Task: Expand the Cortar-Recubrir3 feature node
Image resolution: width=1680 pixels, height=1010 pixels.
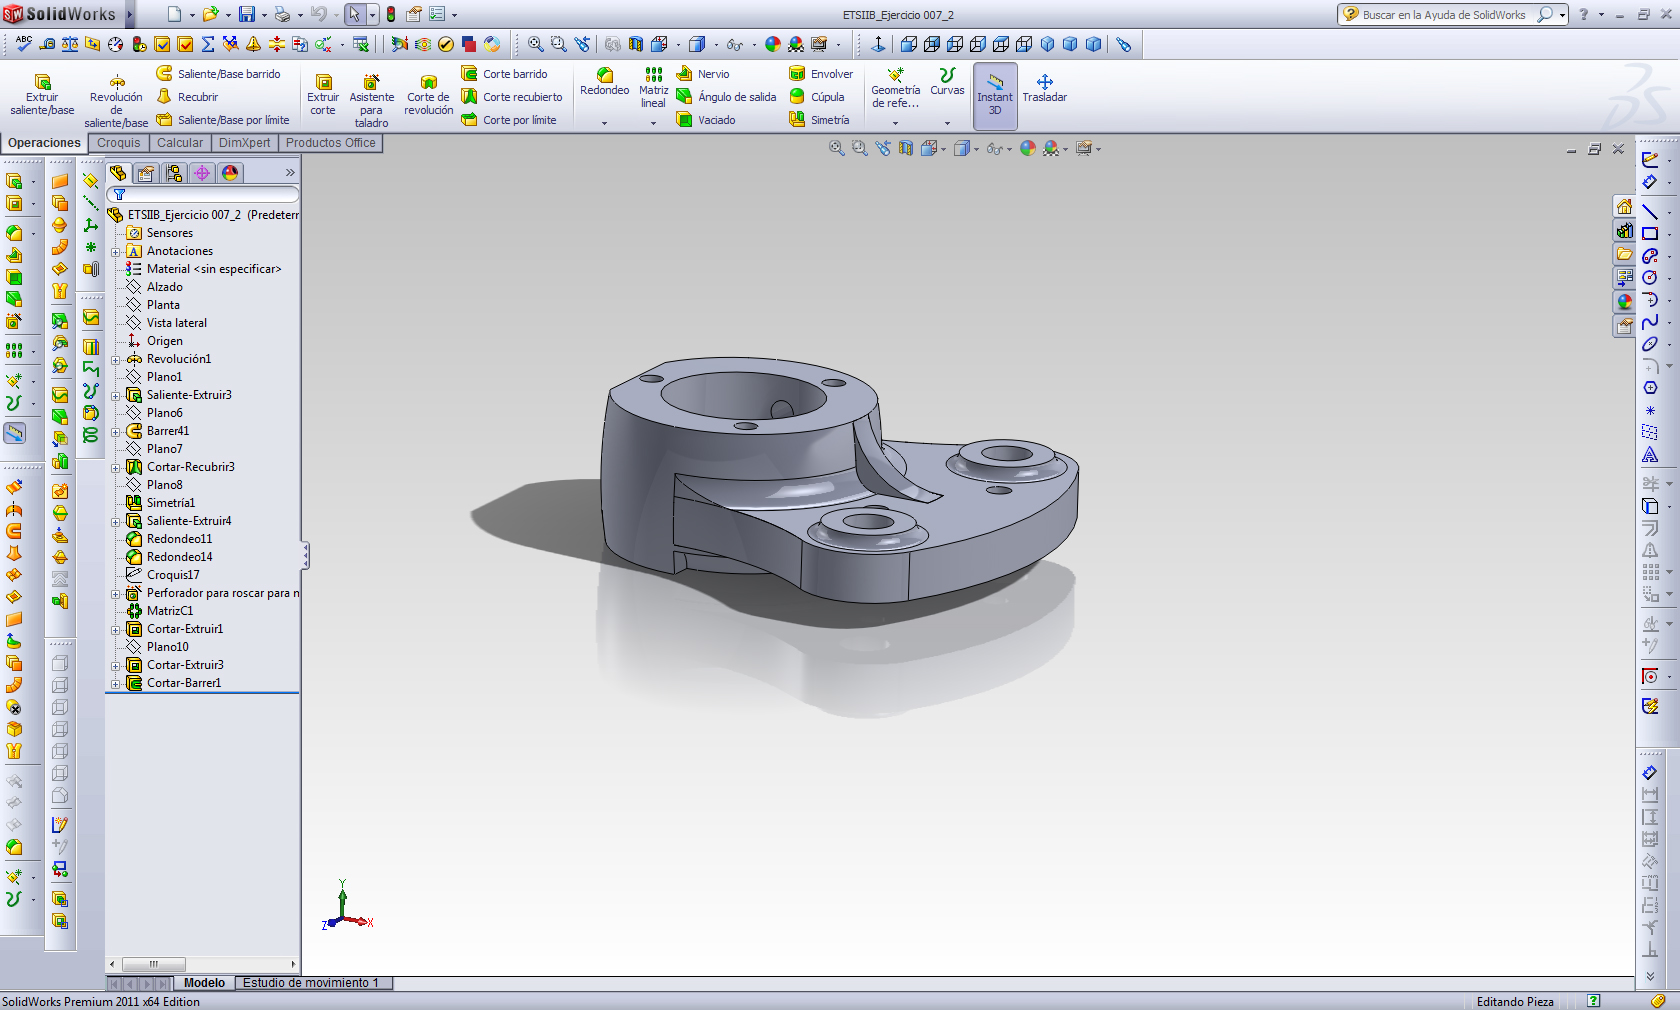Action: click(116, 468)
